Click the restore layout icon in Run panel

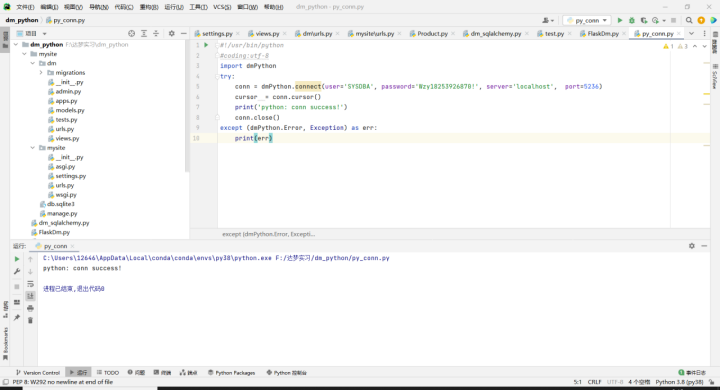point(17,302)
